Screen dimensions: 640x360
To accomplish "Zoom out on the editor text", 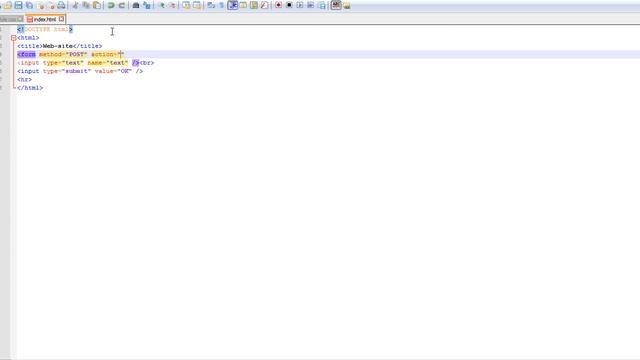I will click(172, 5).
